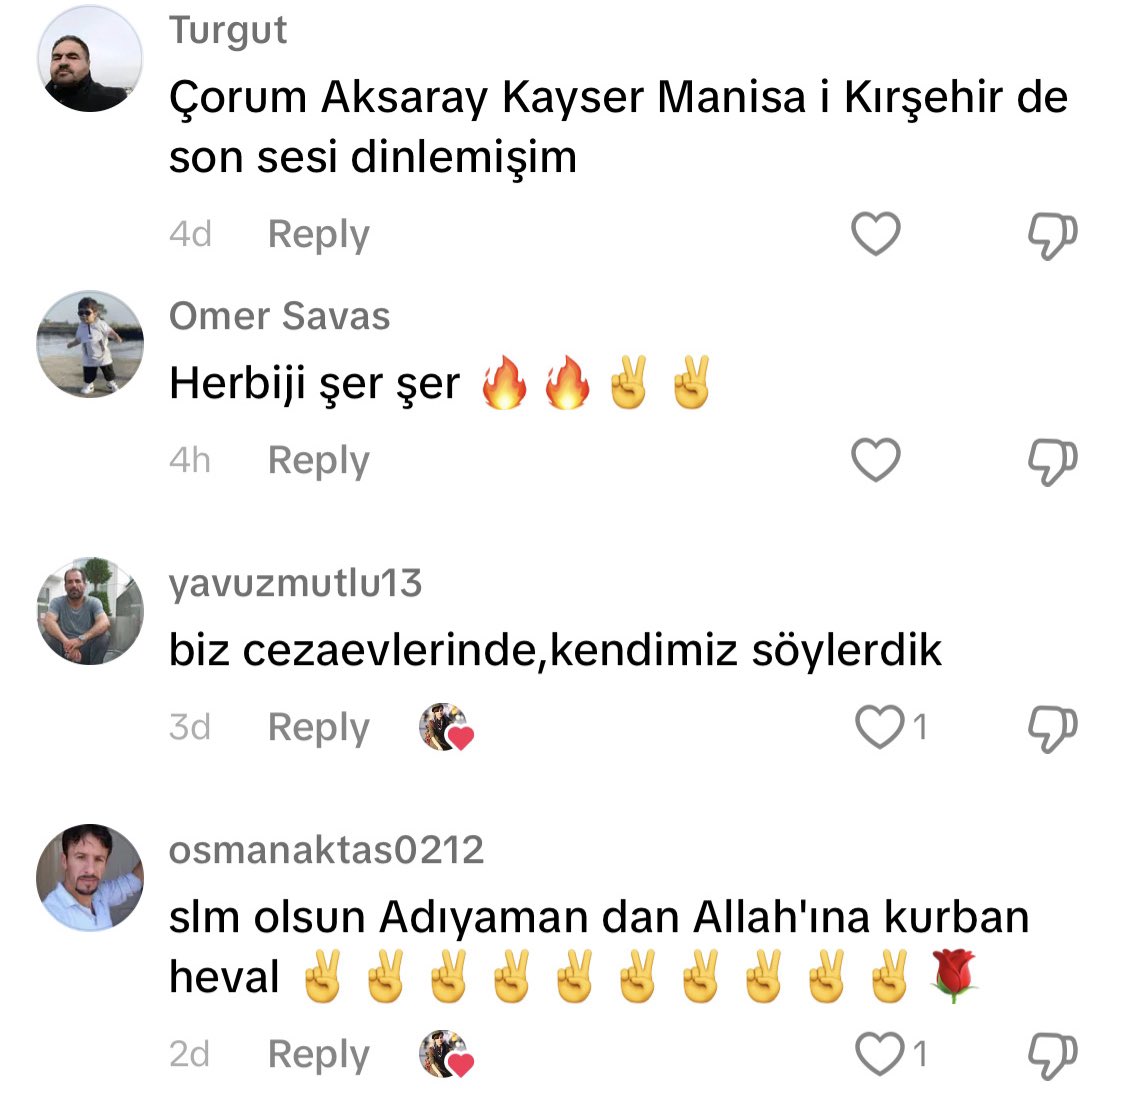Image resolution: width=1125 pixels, height=1107 pixels.
Task: Like osmanaktas0212's comment with the heart
Action: [x=880, y=1054]
